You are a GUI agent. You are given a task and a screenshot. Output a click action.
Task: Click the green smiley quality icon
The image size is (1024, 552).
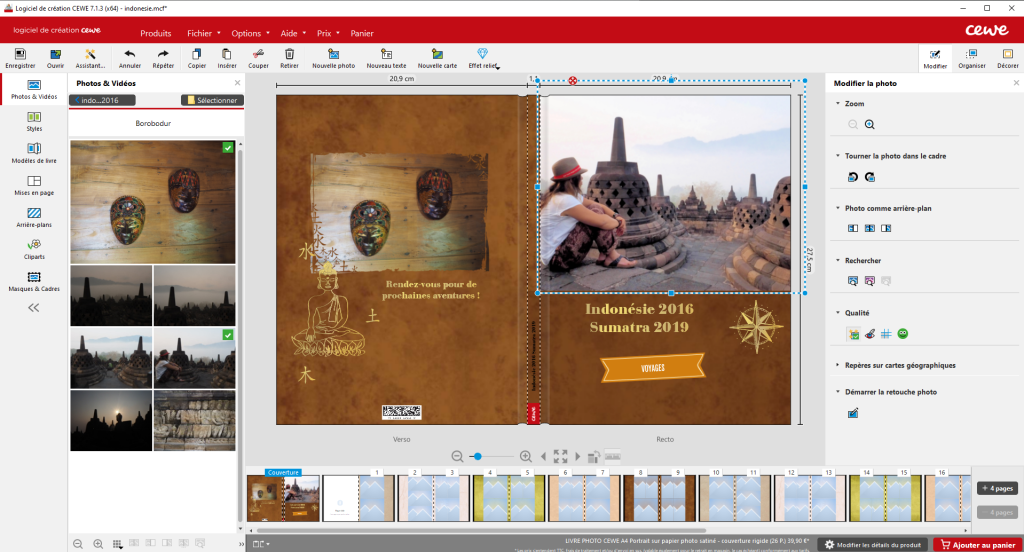click(902, 333)
